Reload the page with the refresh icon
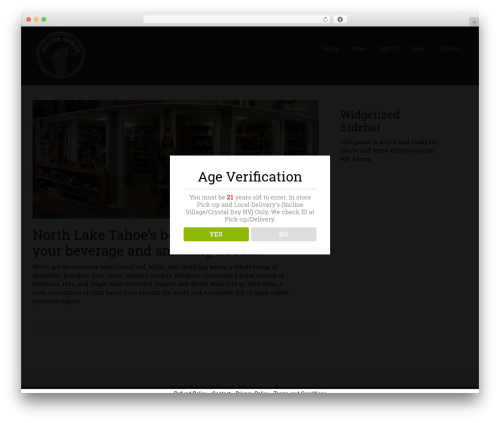This screenshot has height=423, width=500. (325, 20)
